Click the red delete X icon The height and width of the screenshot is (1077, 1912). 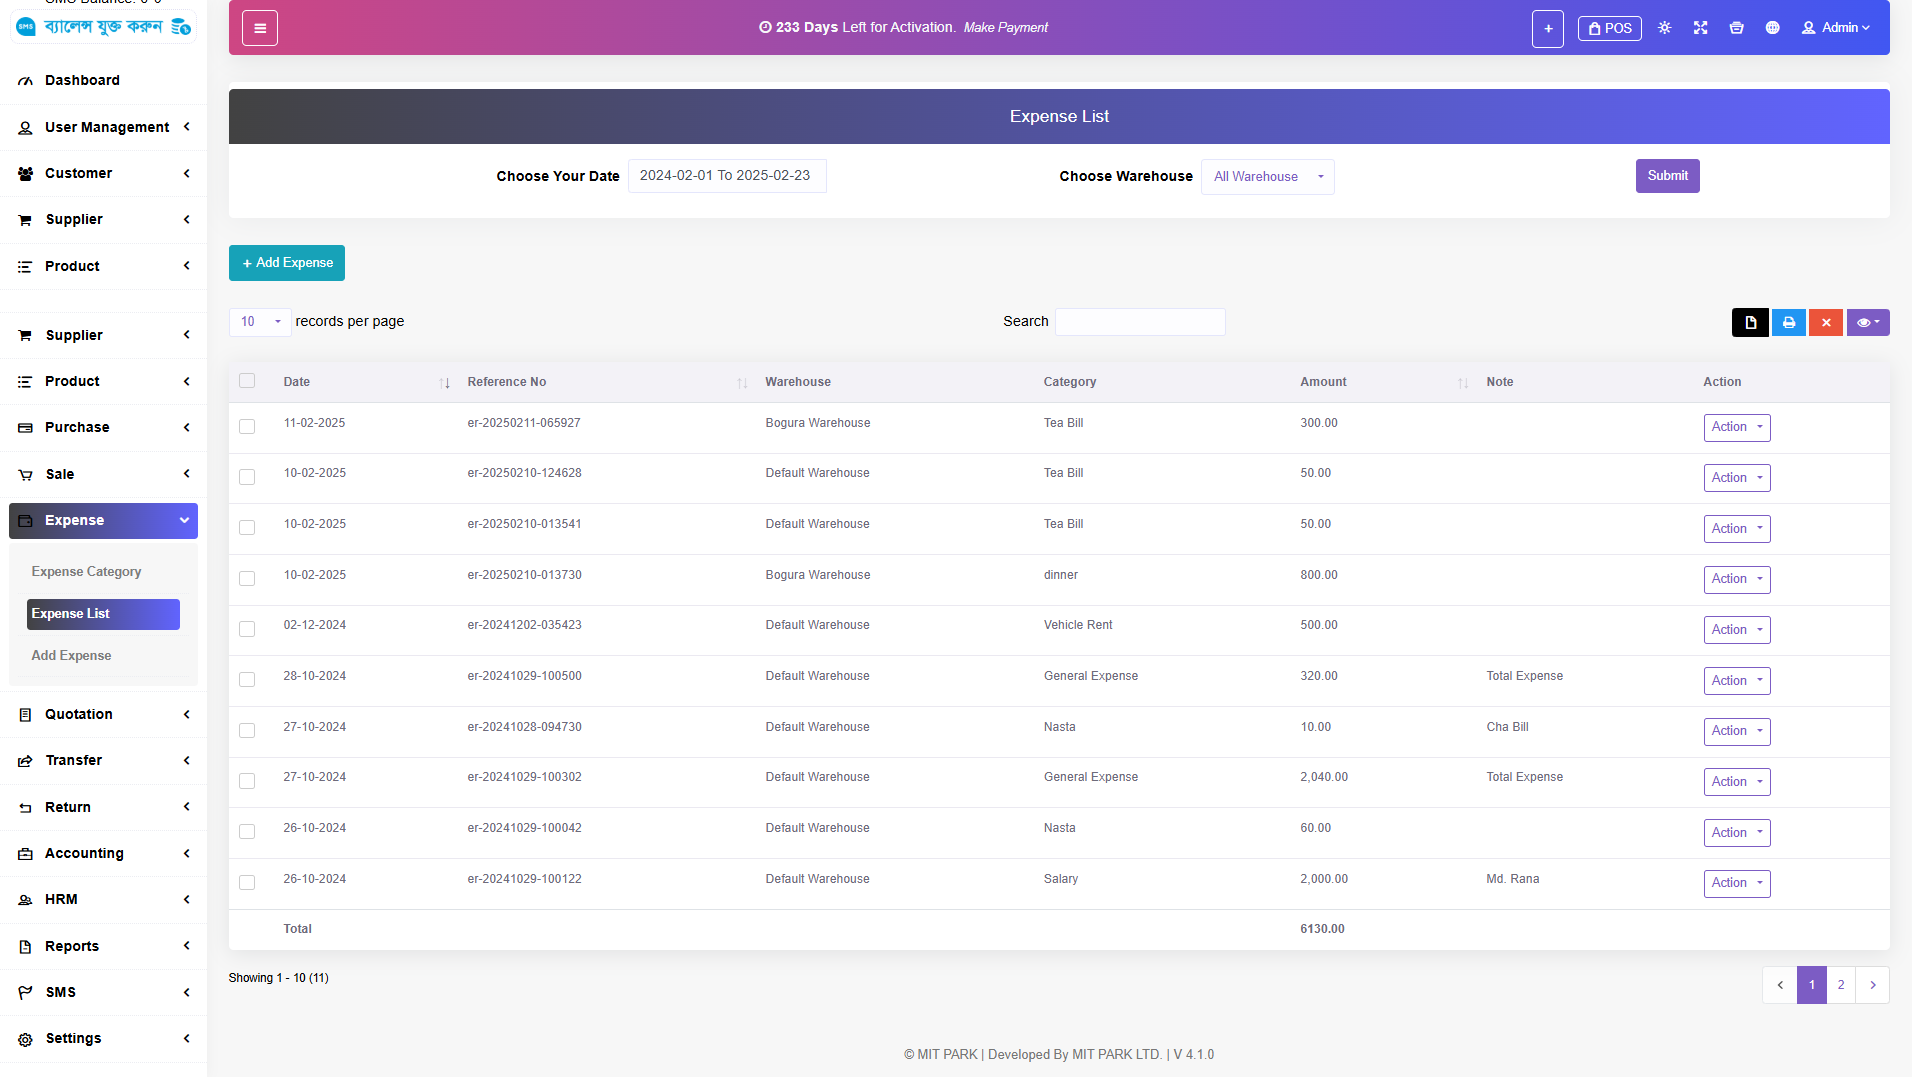(1825, 323)
